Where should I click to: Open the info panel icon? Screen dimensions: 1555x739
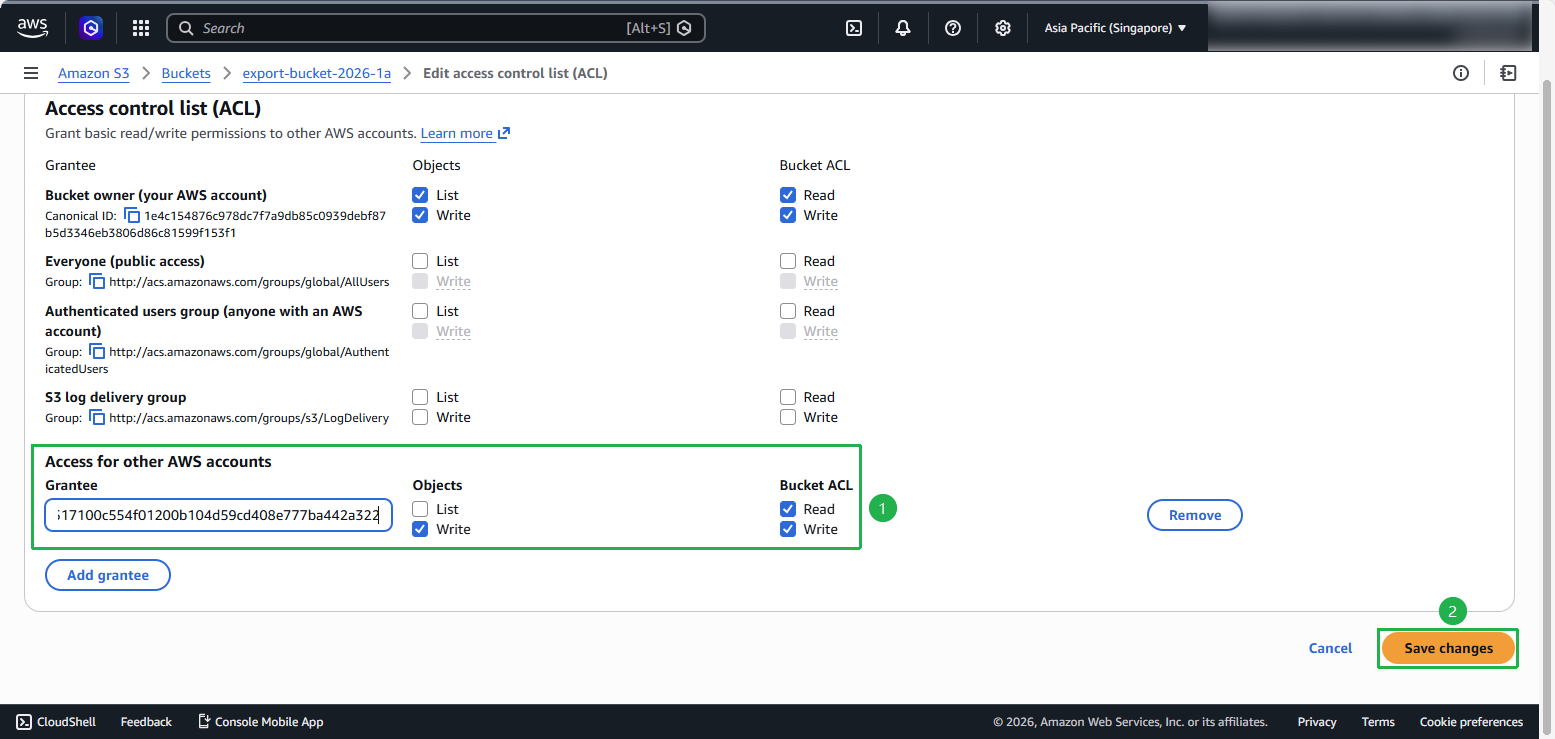click(1461, 73)
